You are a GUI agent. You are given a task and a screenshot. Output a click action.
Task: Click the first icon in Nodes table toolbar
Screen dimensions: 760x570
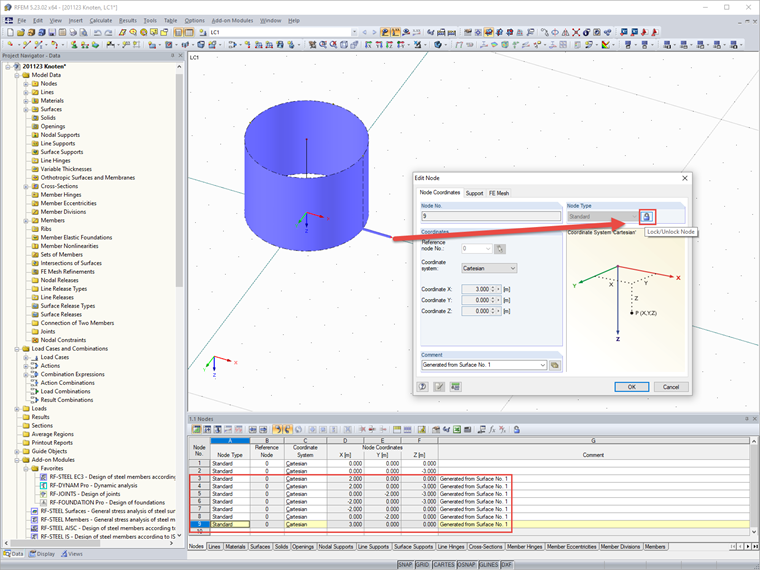[x=196, y=429]
